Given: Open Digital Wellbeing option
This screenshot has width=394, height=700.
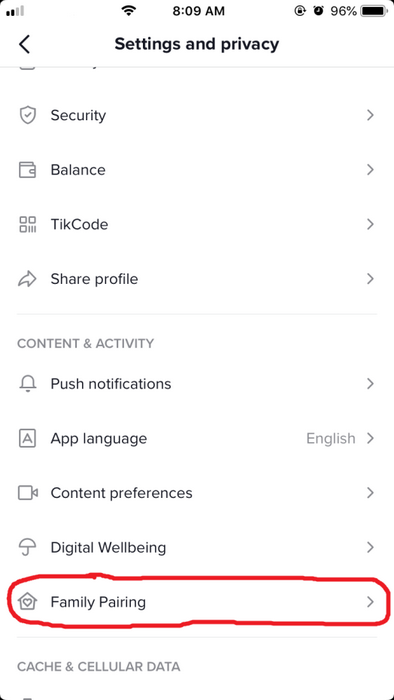Looking at the screenshot, I should 197,548.
